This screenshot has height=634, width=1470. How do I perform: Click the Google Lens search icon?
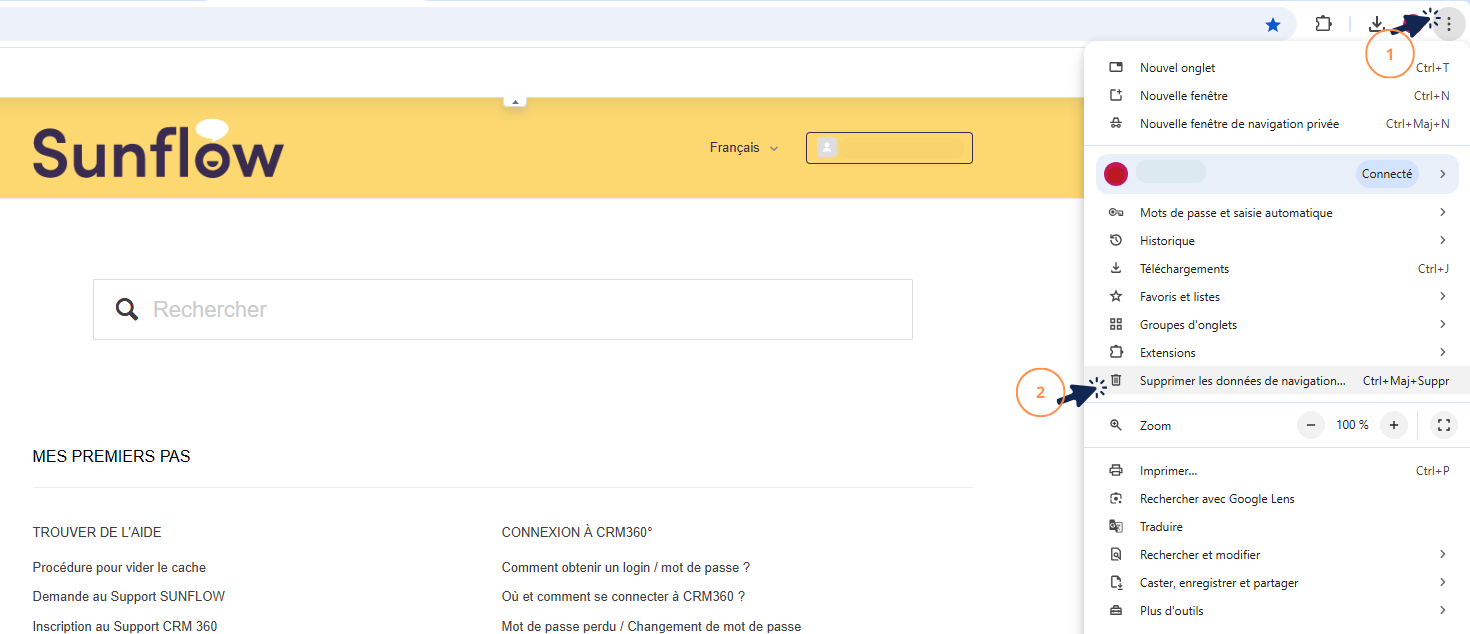[1116, 498]
